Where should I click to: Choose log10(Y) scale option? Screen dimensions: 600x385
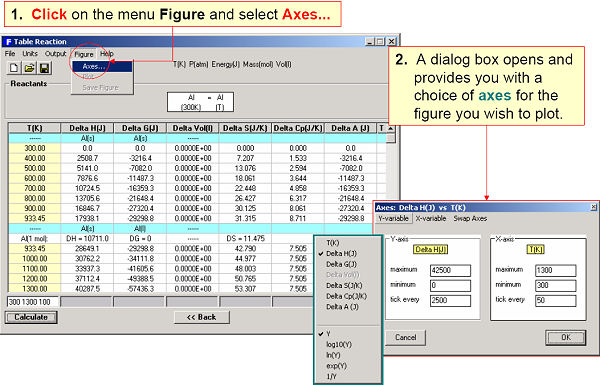pos(339,344)
